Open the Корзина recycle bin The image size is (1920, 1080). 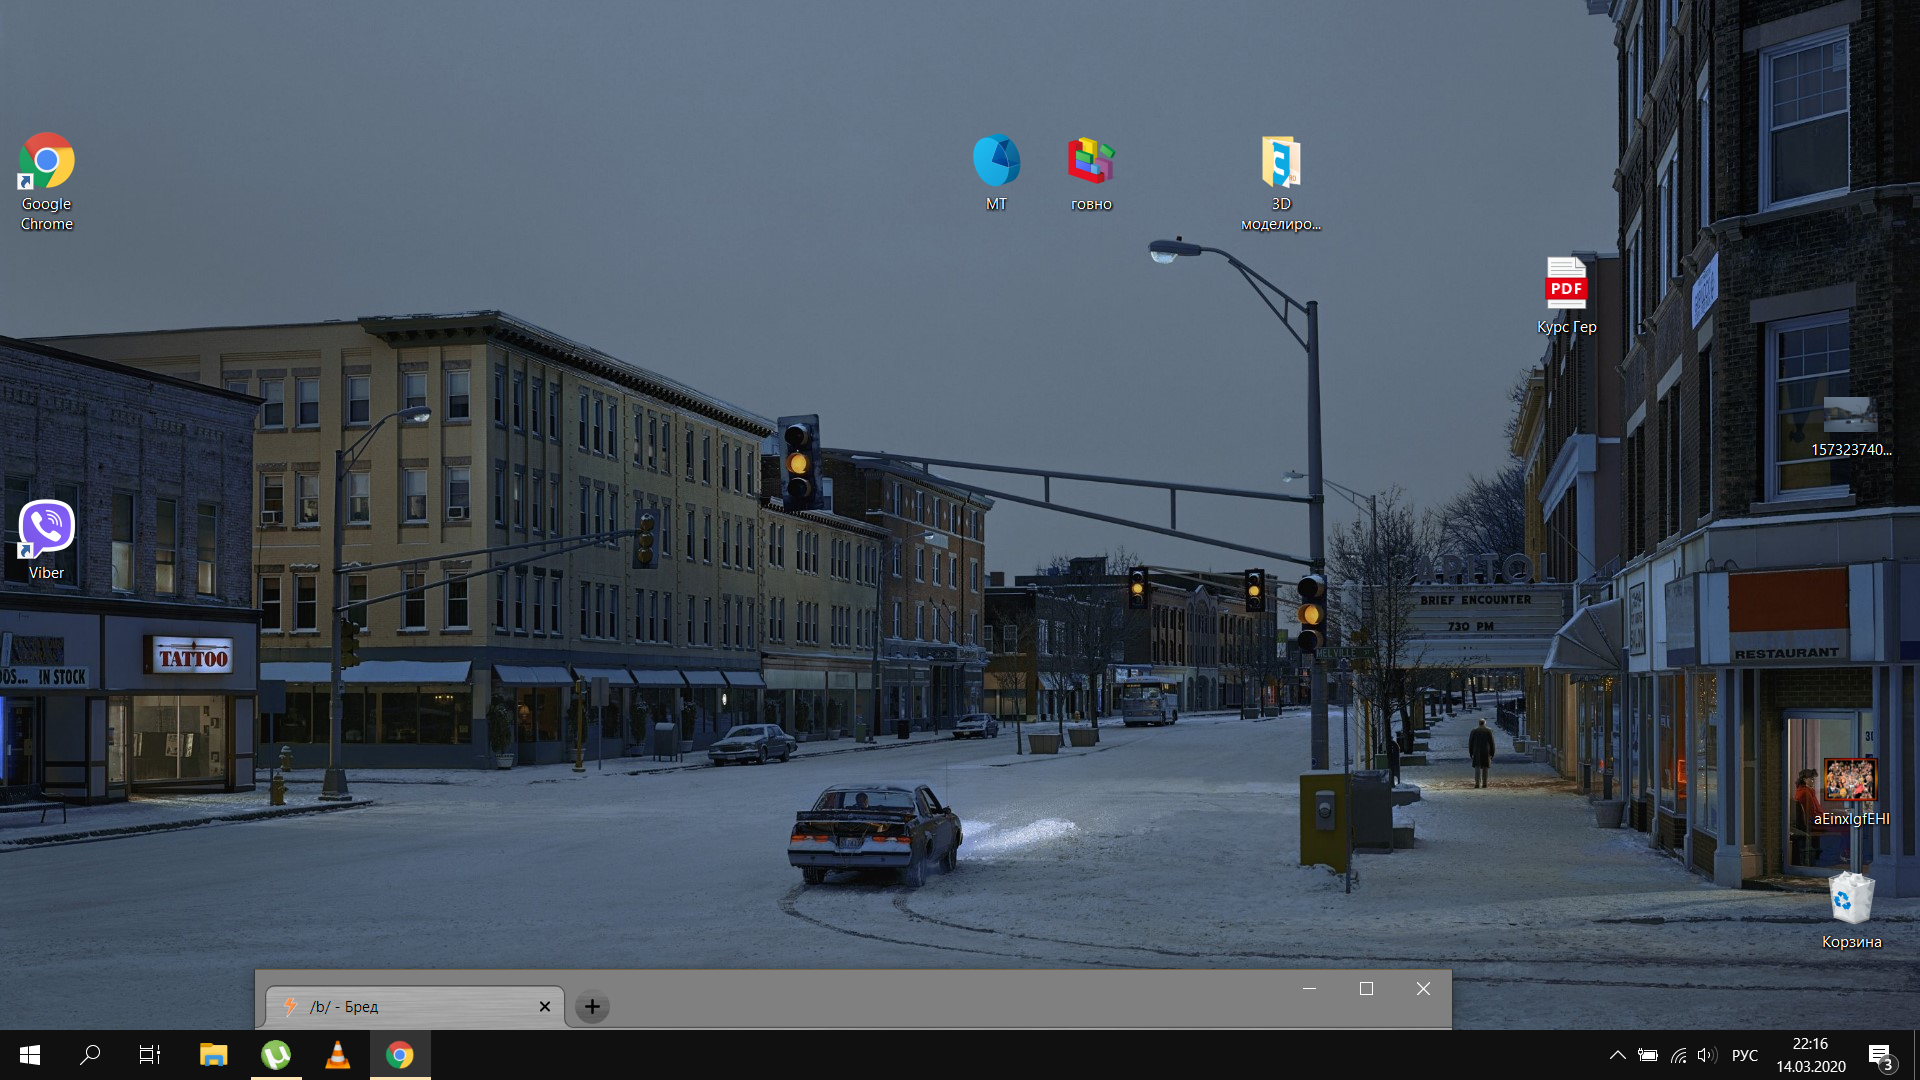click(x=1851, y=910)
